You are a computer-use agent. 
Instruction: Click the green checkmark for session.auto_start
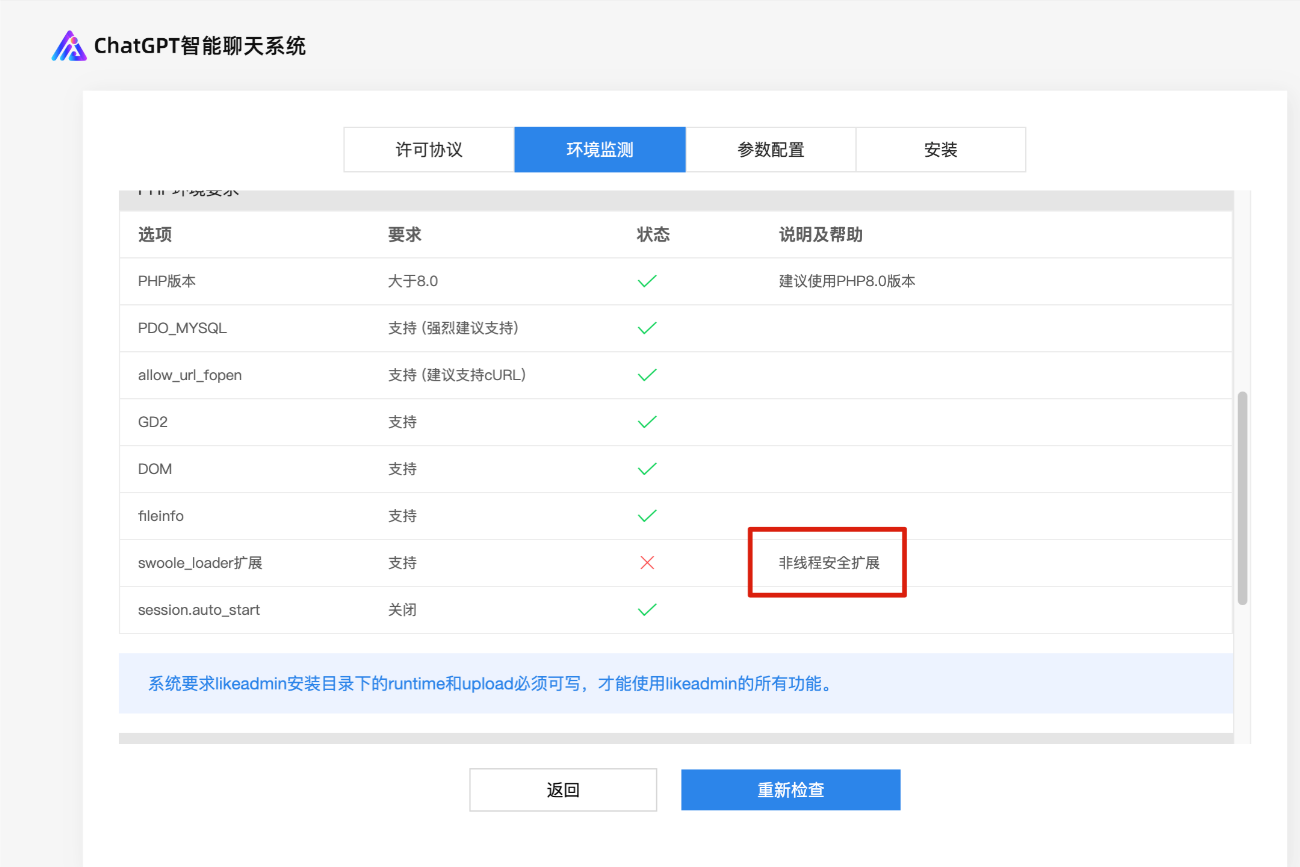(x=647, y=610)
